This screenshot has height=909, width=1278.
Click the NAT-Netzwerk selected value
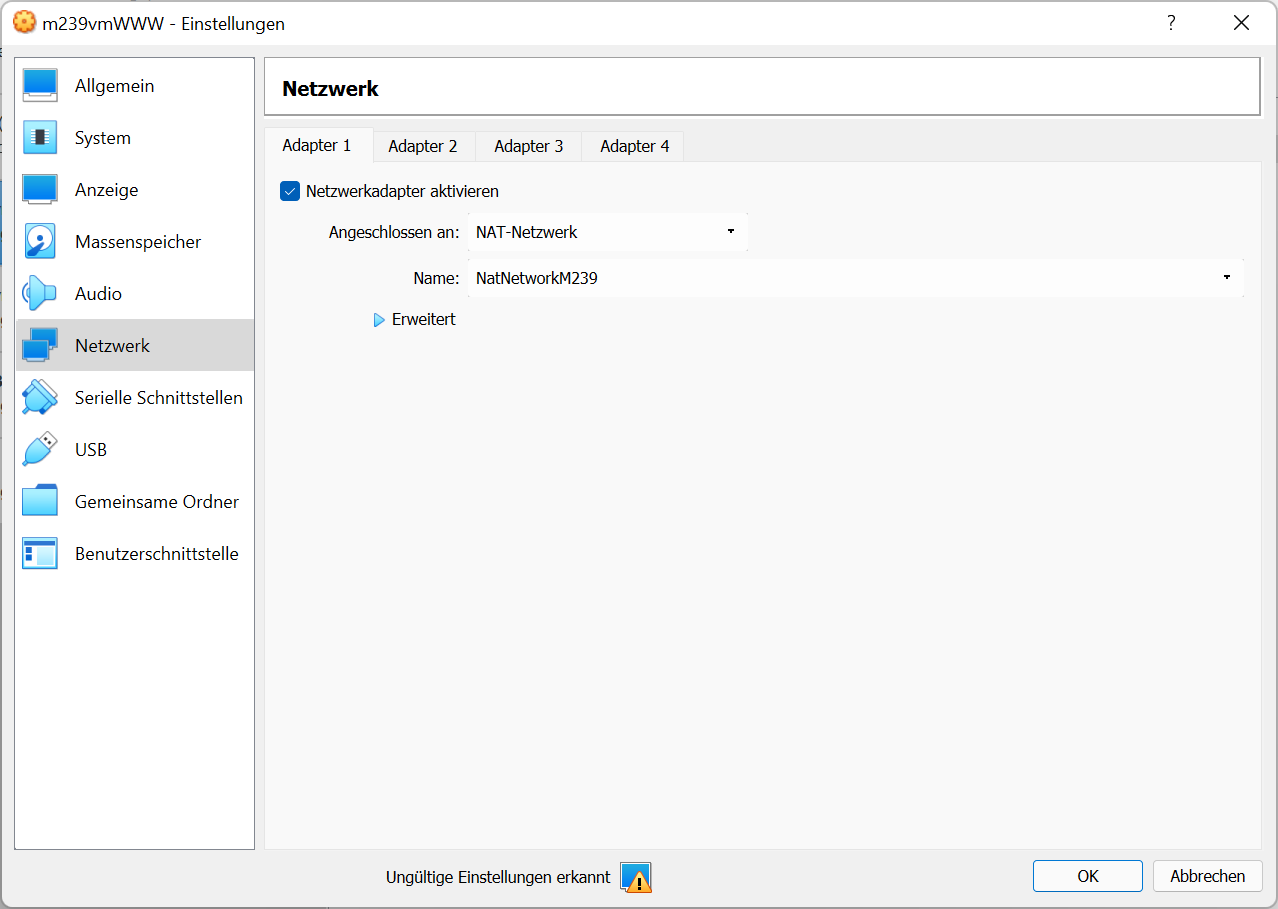[x=527, y=232]
